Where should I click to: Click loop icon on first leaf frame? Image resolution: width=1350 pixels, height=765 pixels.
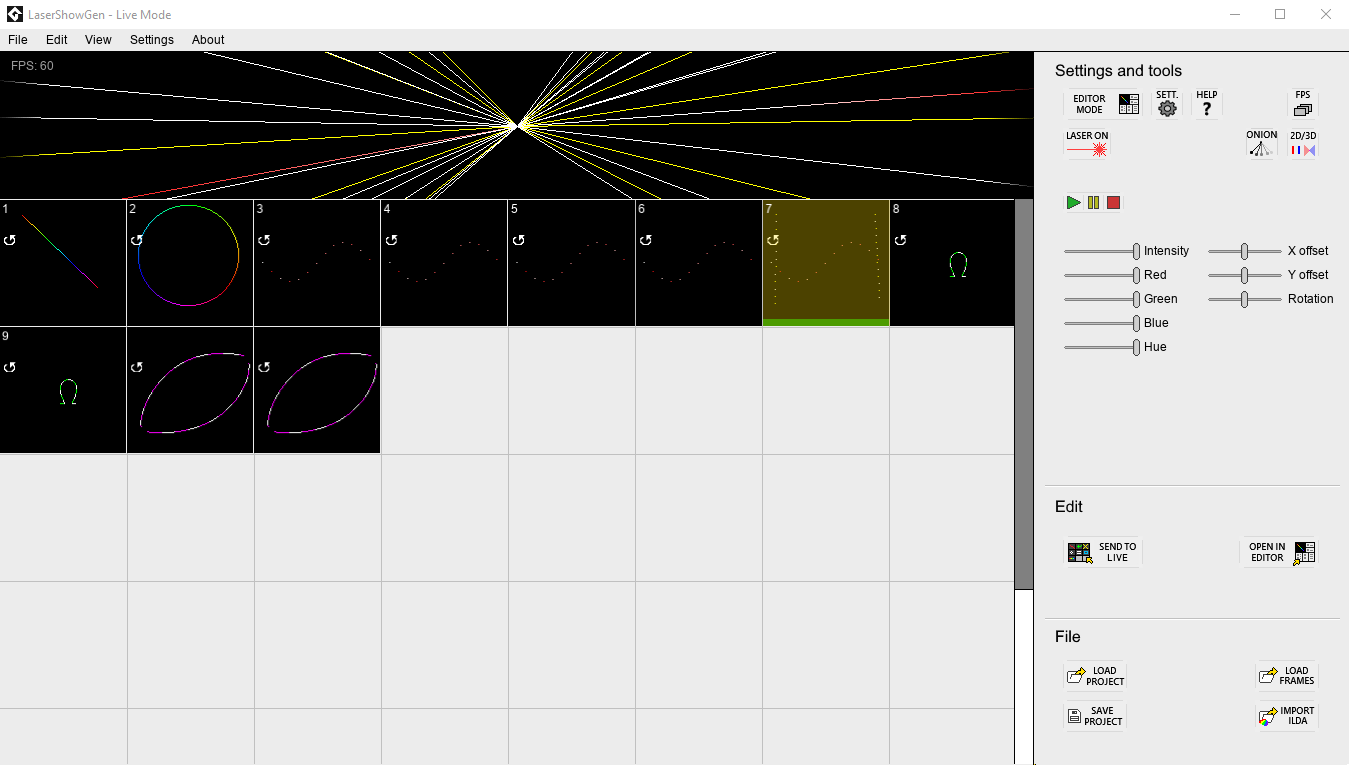click(137, 367)
